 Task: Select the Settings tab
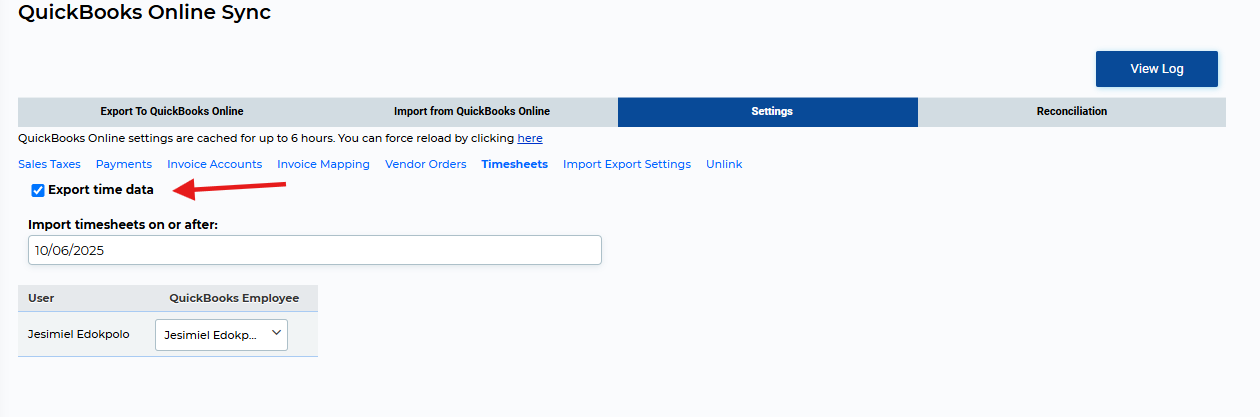[x=768, y=111]
